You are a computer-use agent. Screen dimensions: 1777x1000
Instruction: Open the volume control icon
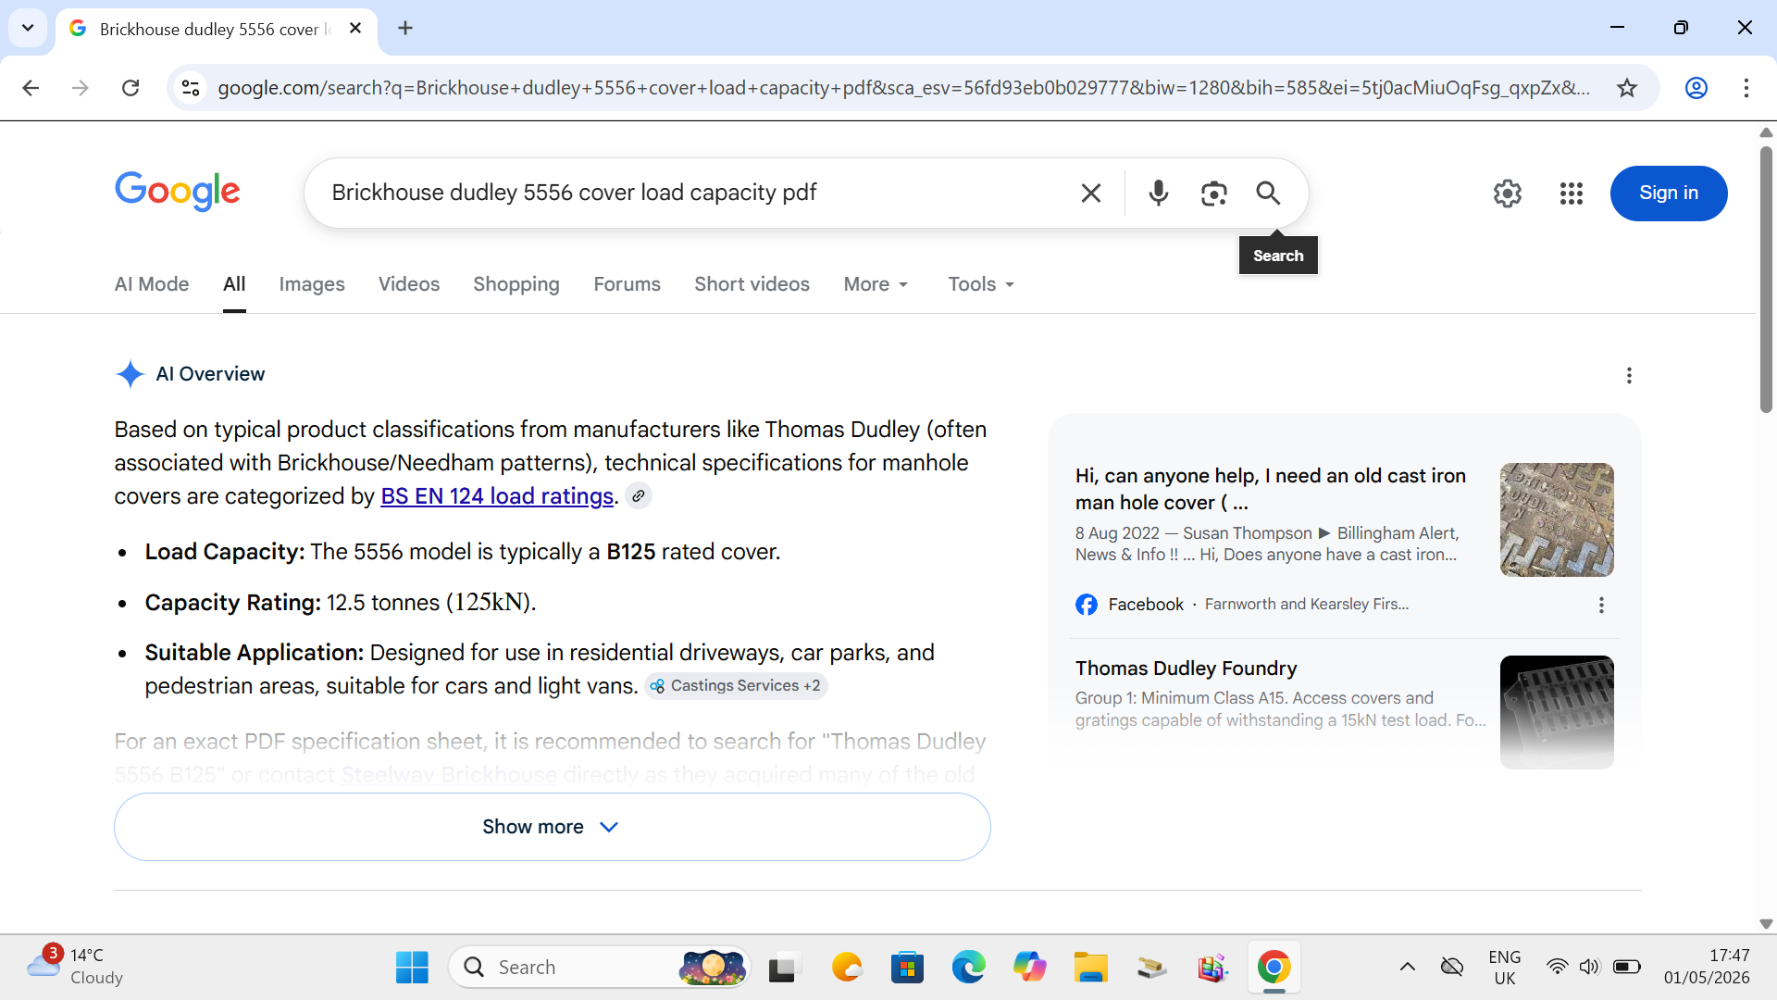pos(1589,967)
